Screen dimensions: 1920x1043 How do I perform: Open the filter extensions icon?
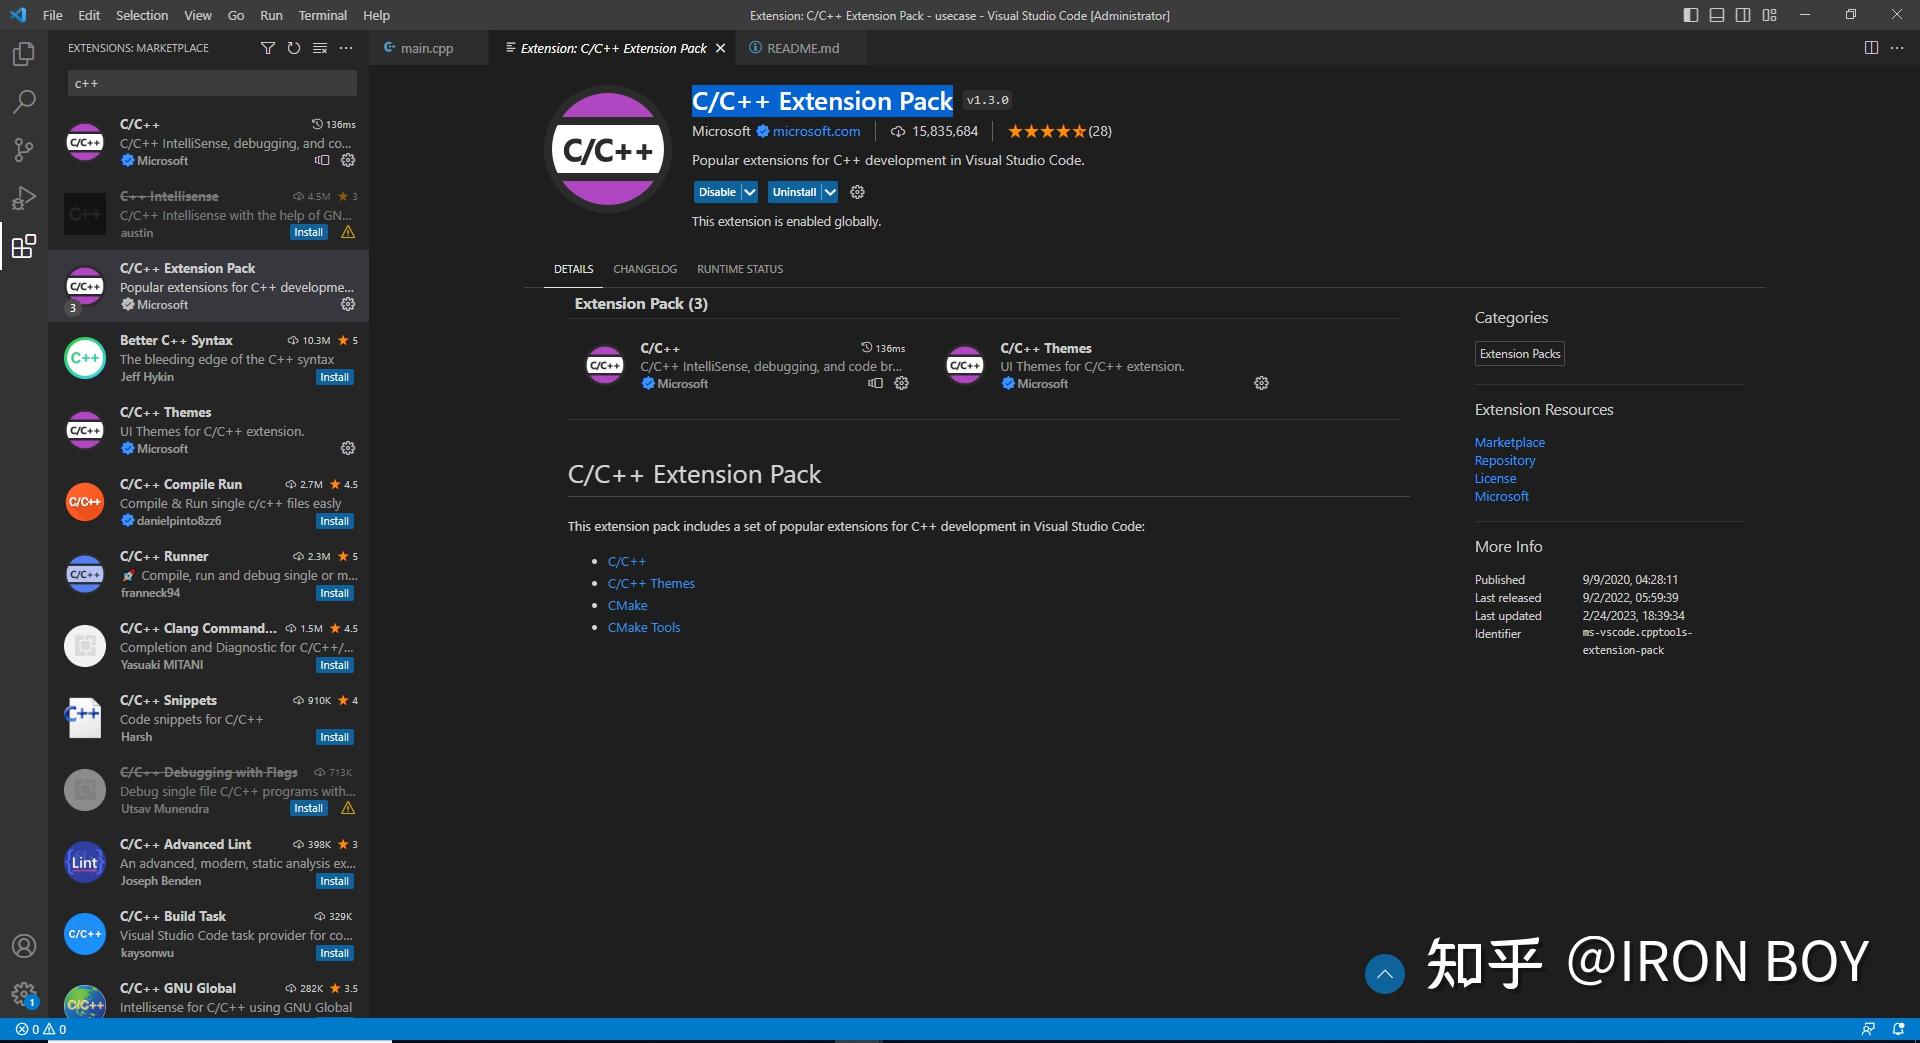click(x=267, y=47)
